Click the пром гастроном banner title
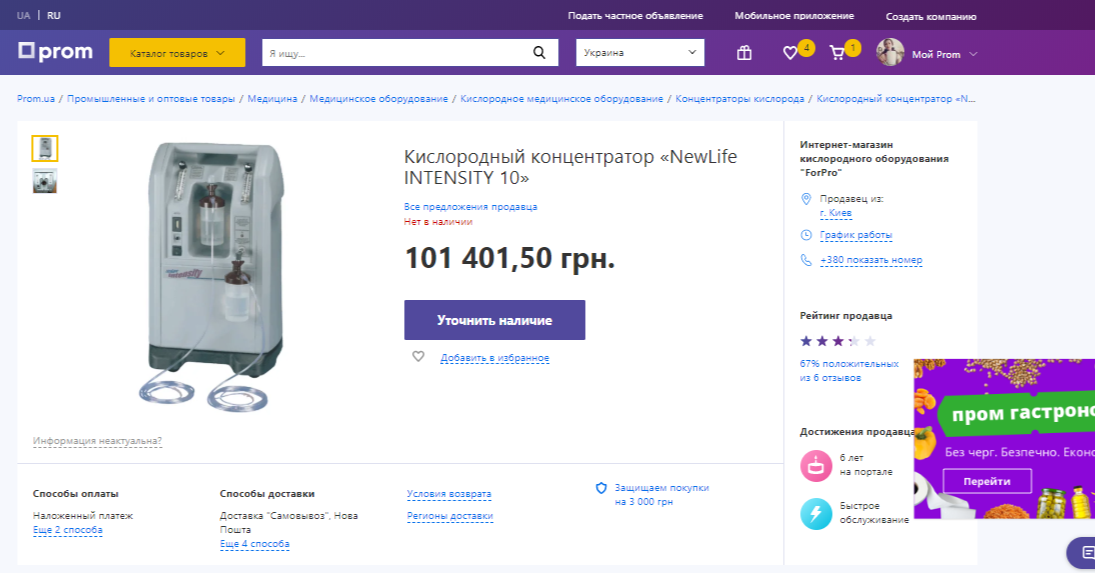1095x573 pixels. pyautogui.click(x=1023, y=413)
